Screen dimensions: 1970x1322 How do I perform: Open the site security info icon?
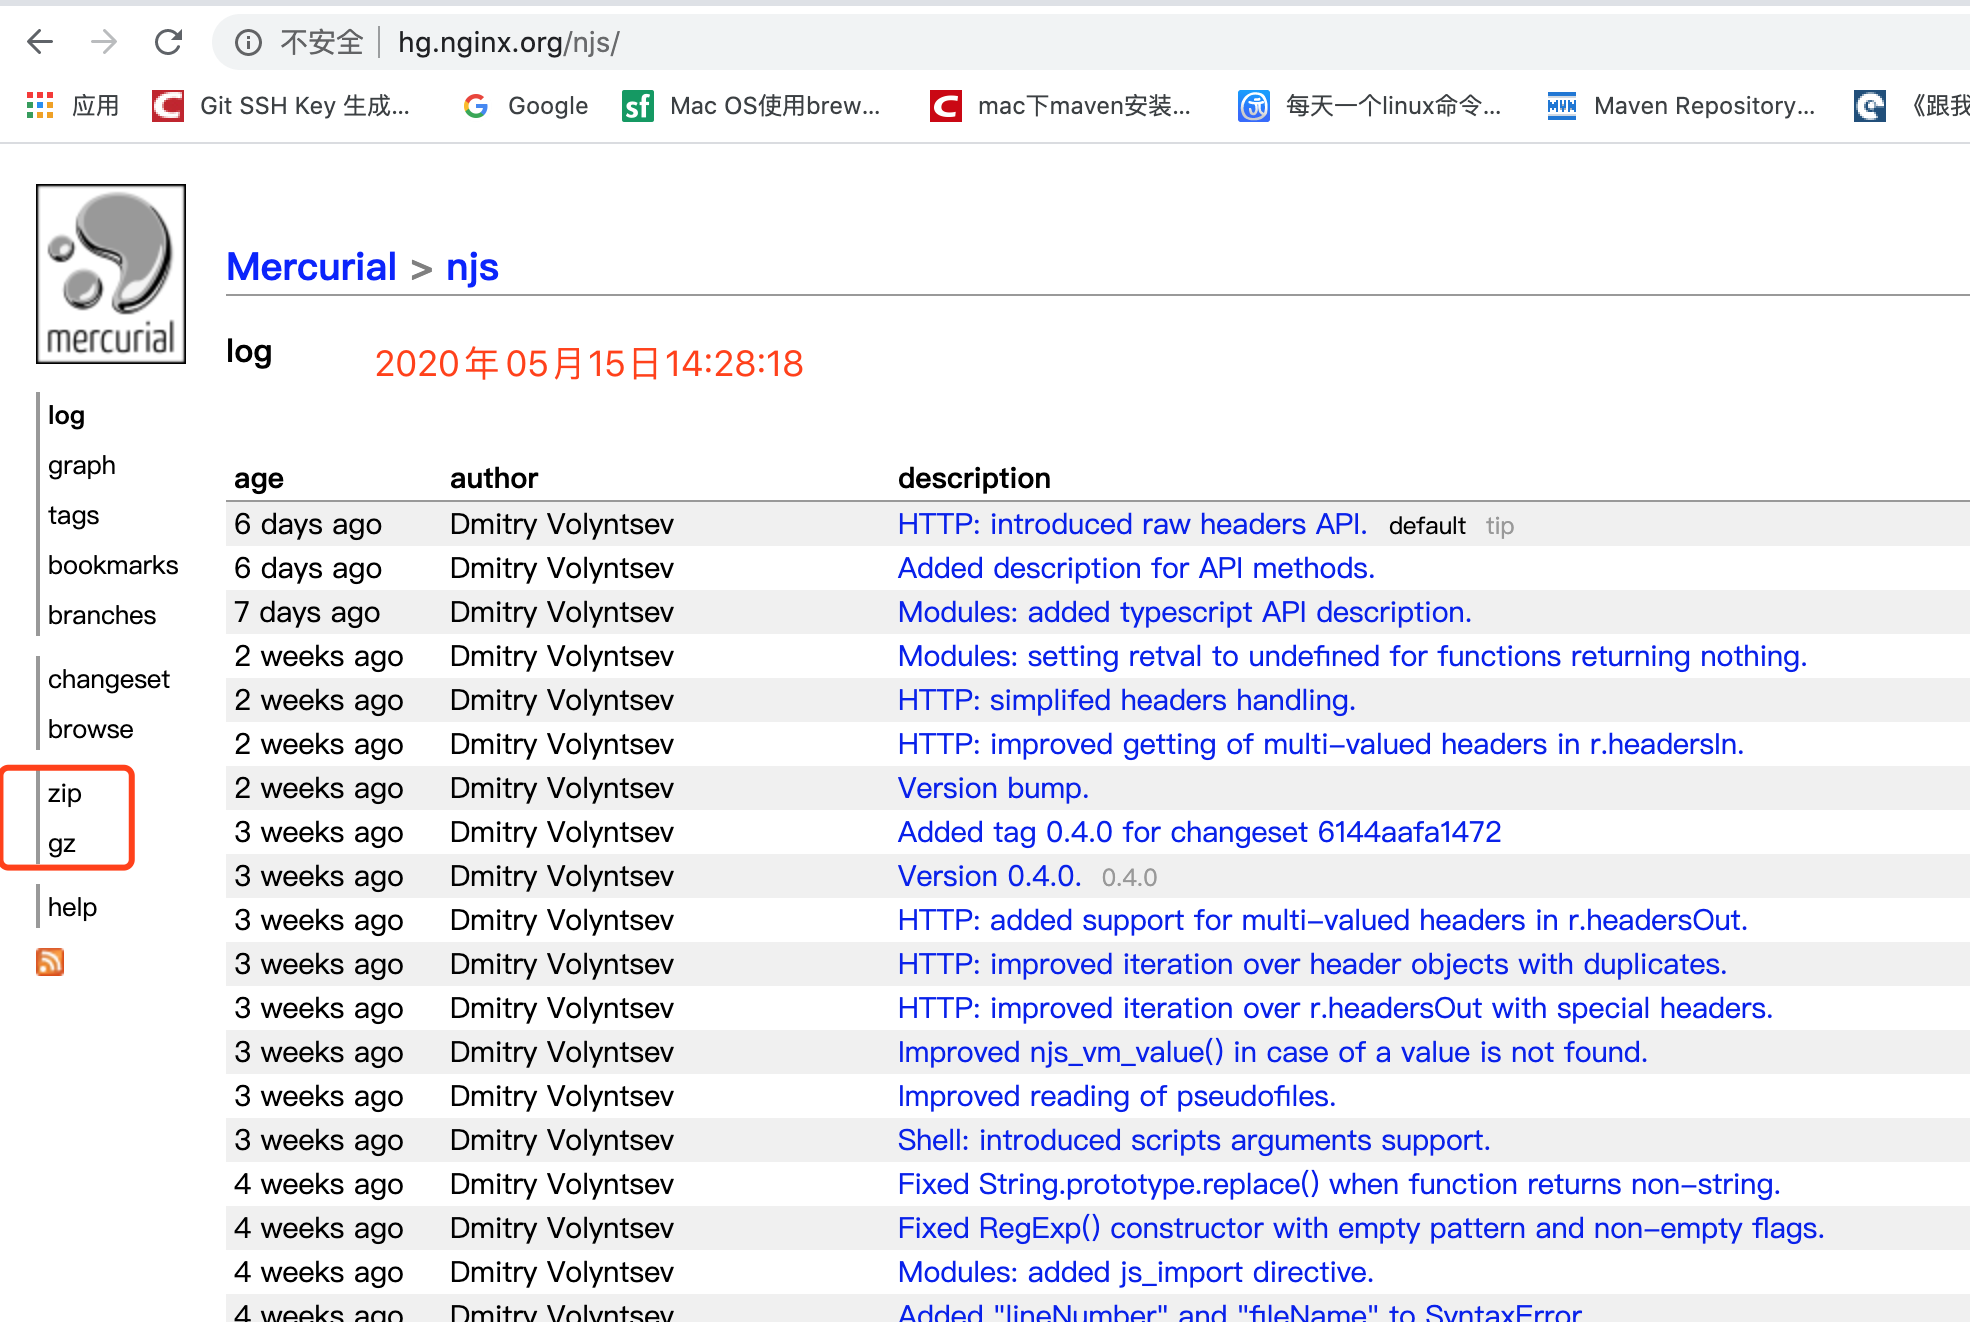click(x=248, y=42)
